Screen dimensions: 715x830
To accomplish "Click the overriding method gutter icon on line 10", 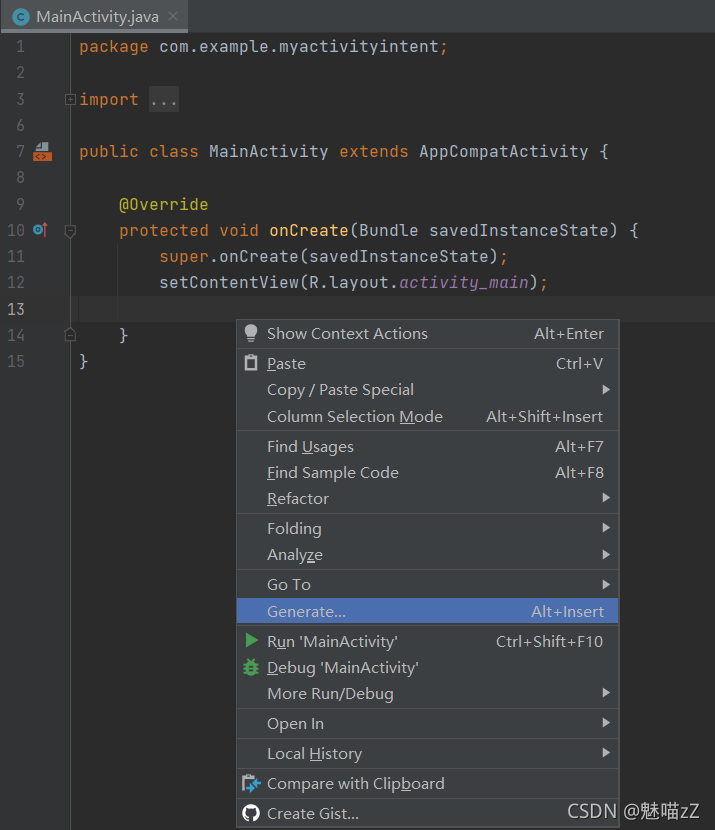I will [41, 229].
